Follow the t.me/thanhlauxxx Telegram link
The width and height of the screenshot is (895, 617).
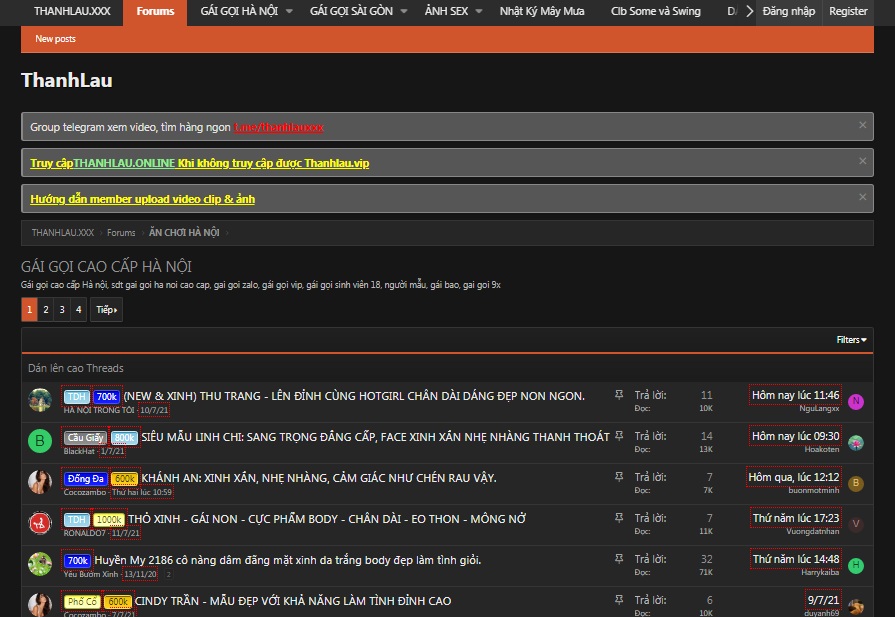click(279, 127)
